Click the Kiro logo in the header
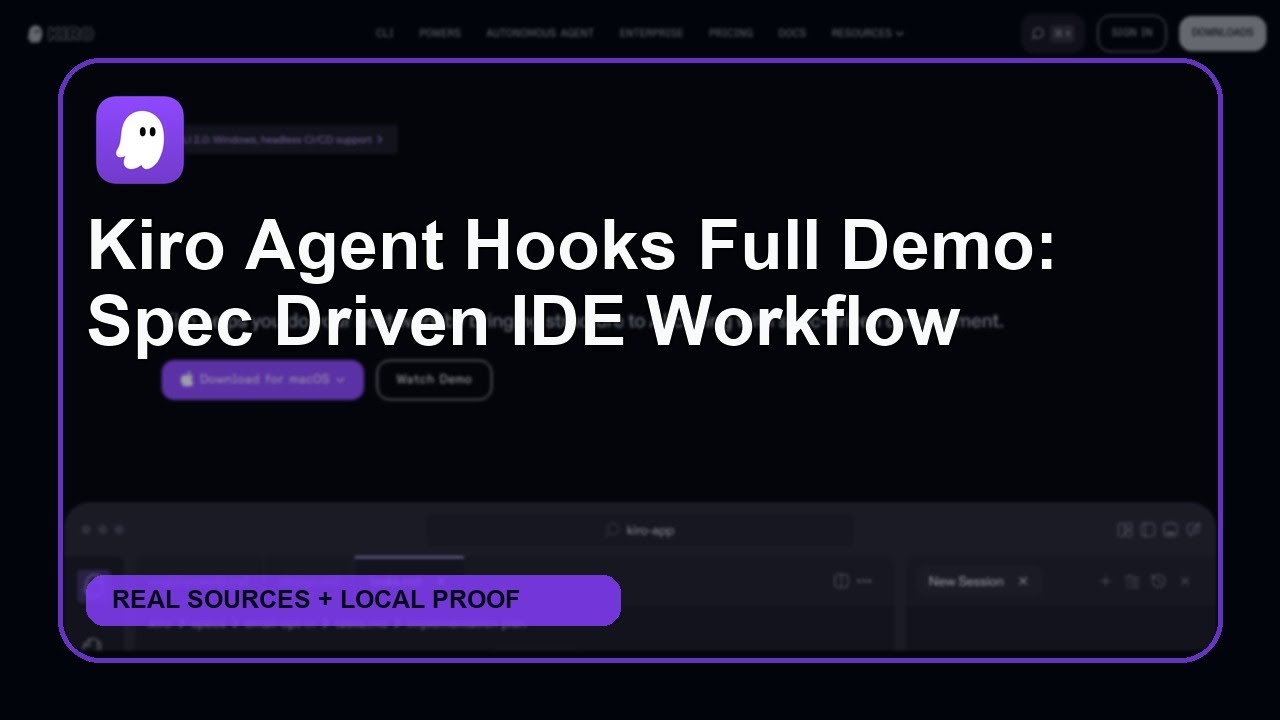 pyautogui.click(x=61, y=34)
